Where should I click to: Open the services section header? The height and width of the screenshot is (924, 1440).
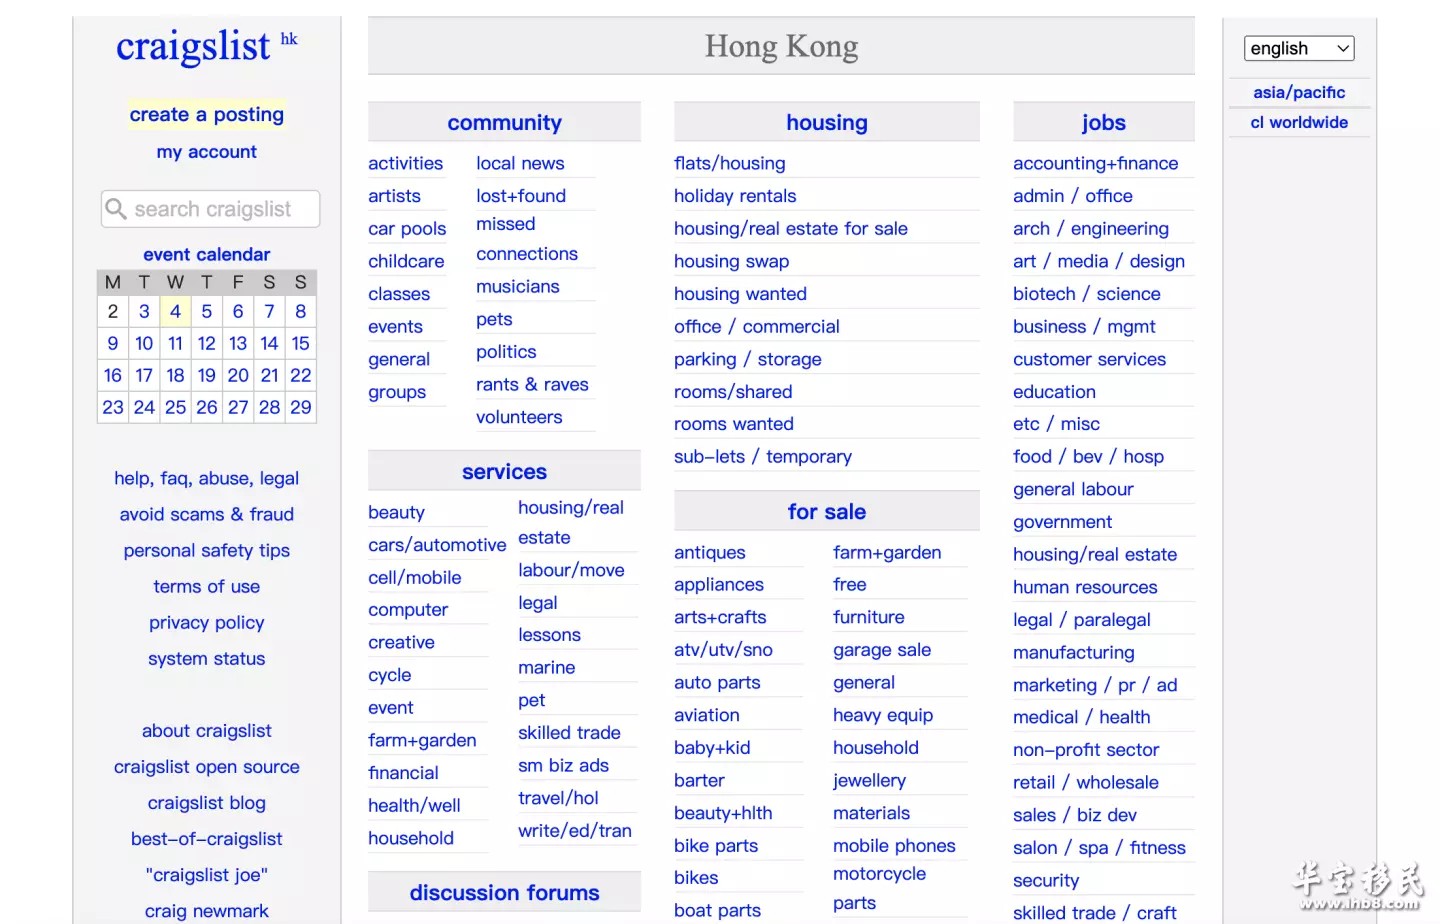click(504, 471)
